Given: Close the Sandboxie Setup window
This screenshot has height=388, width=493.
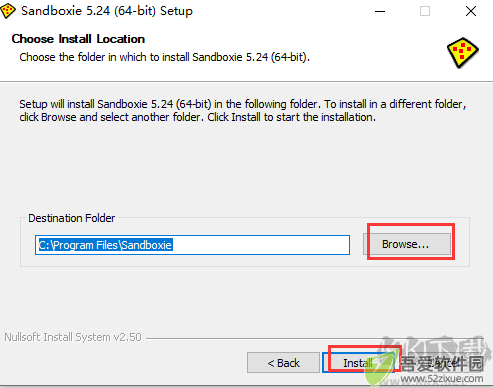Looking at the screenshot, I should 471,11.
